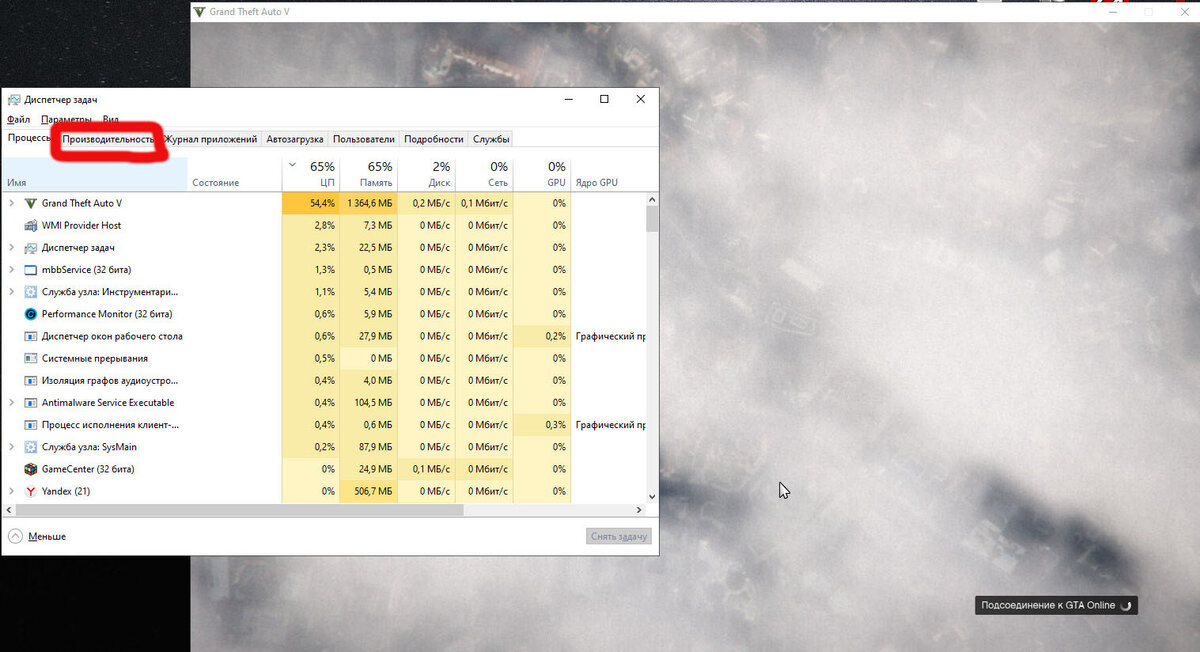Click the Antimalware Service Executable icon
The height and width of the screenshot is (652, 1200).
(31, 402)
